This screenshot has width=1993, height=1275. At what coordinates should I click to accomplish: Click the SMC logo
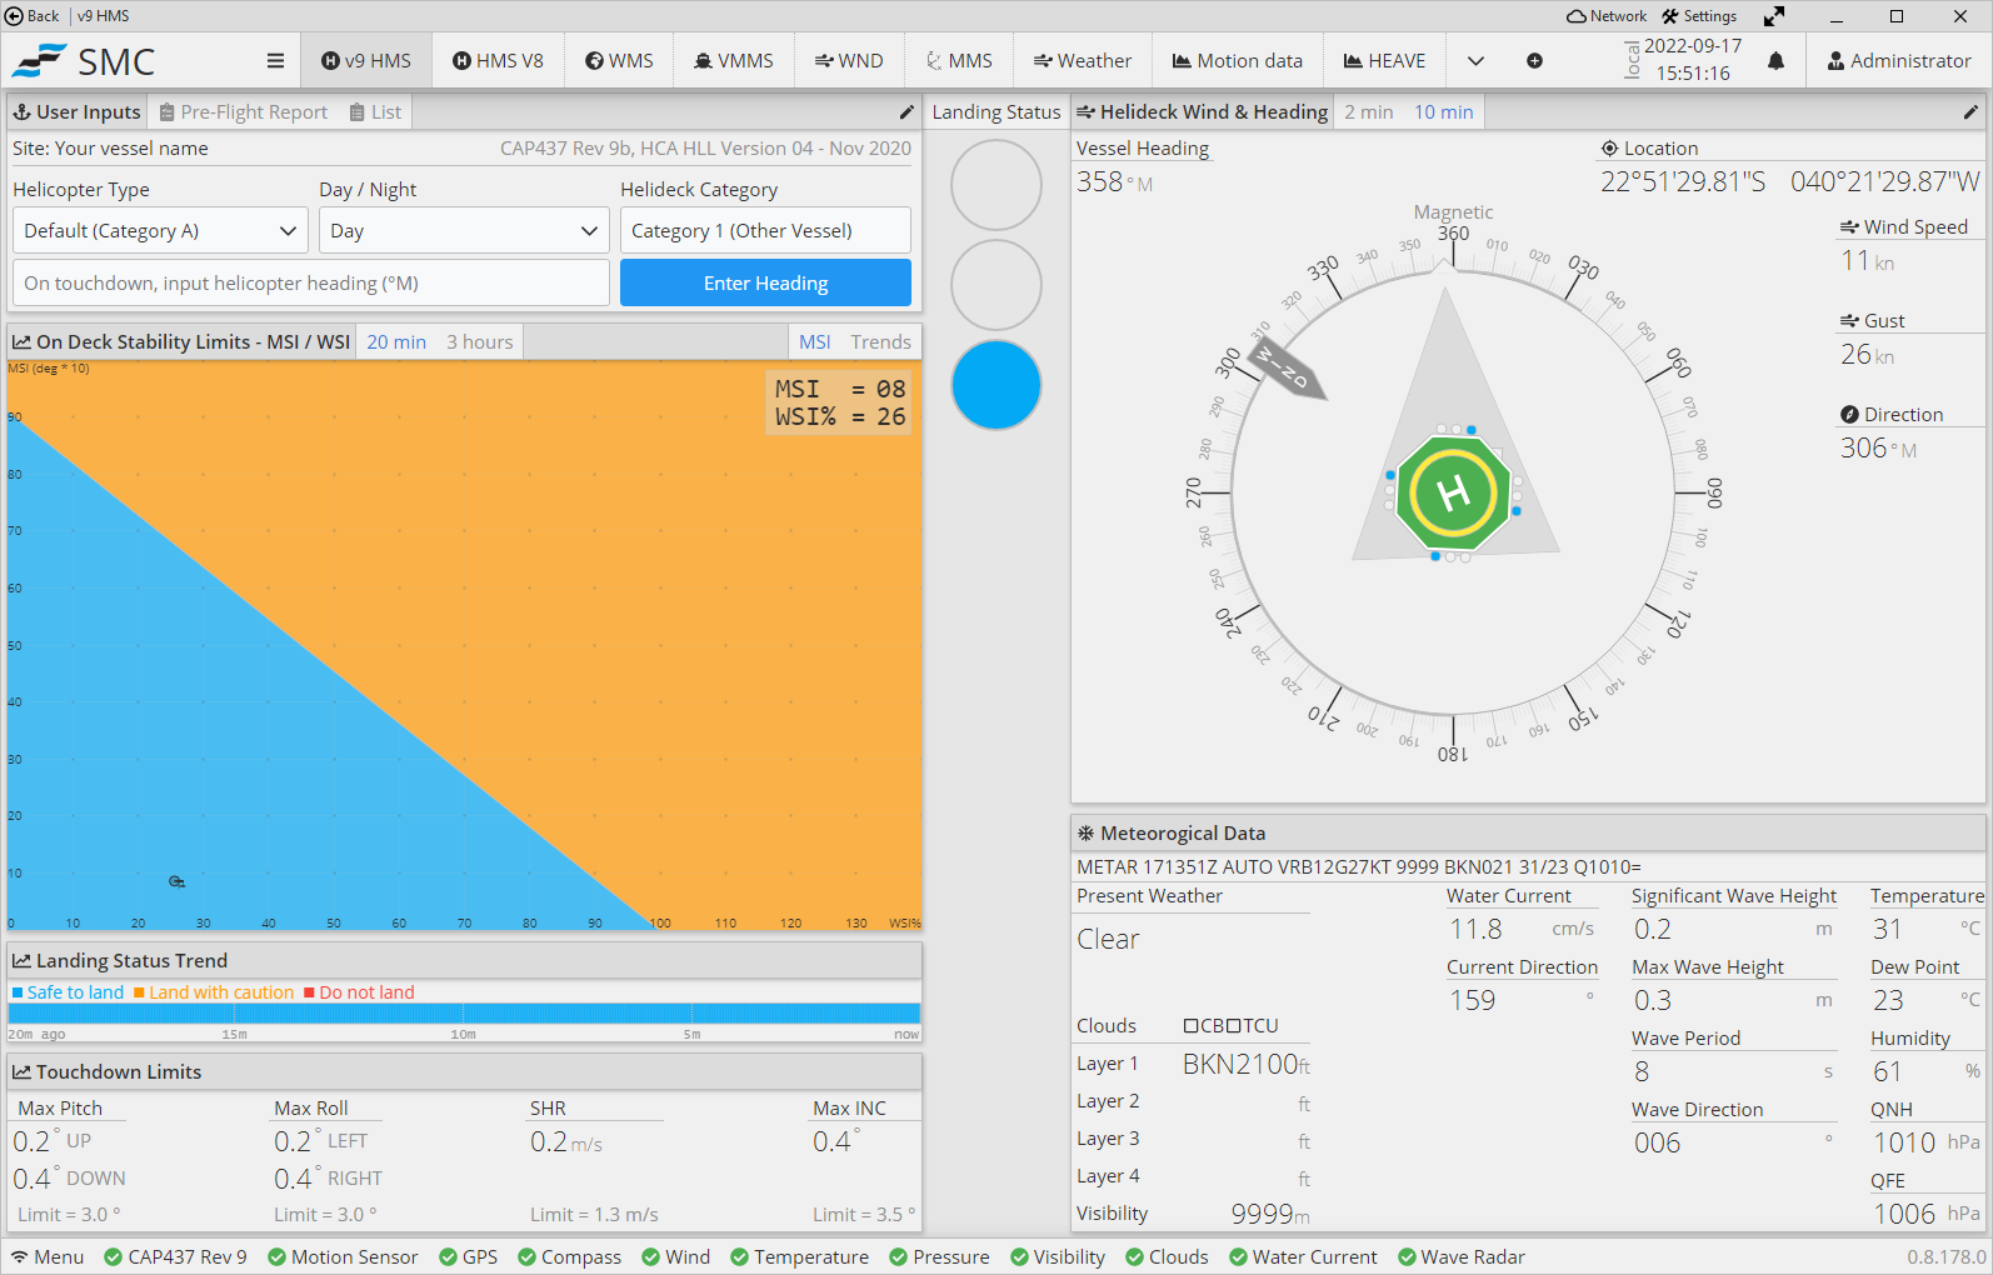(84, 61)
